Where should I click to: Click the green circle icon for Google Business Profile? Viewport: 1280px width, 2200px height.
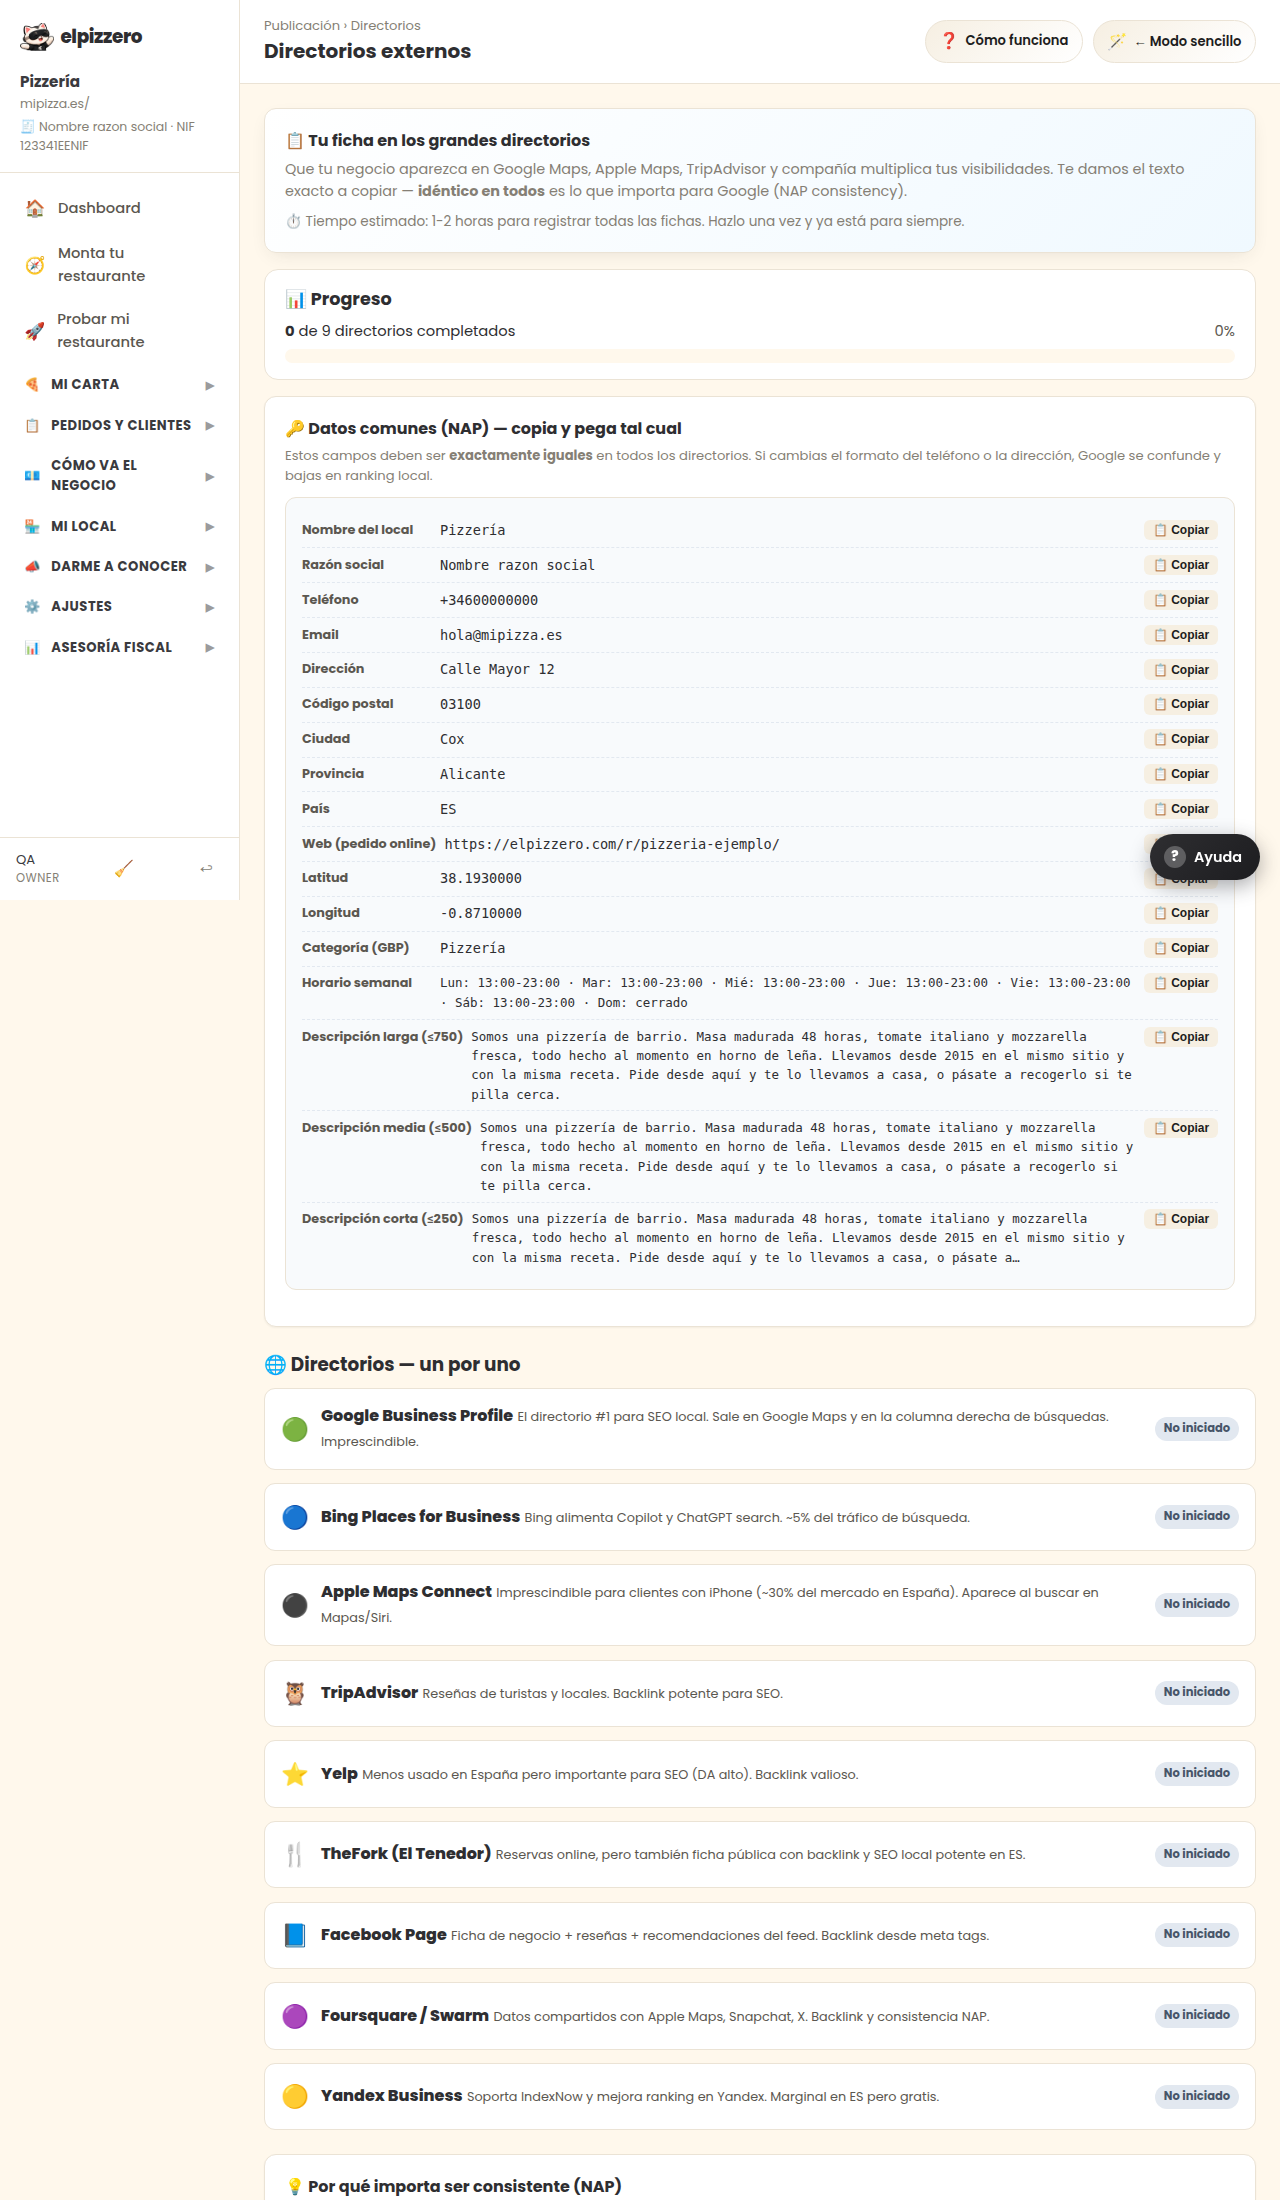(x=295, y=1429)
